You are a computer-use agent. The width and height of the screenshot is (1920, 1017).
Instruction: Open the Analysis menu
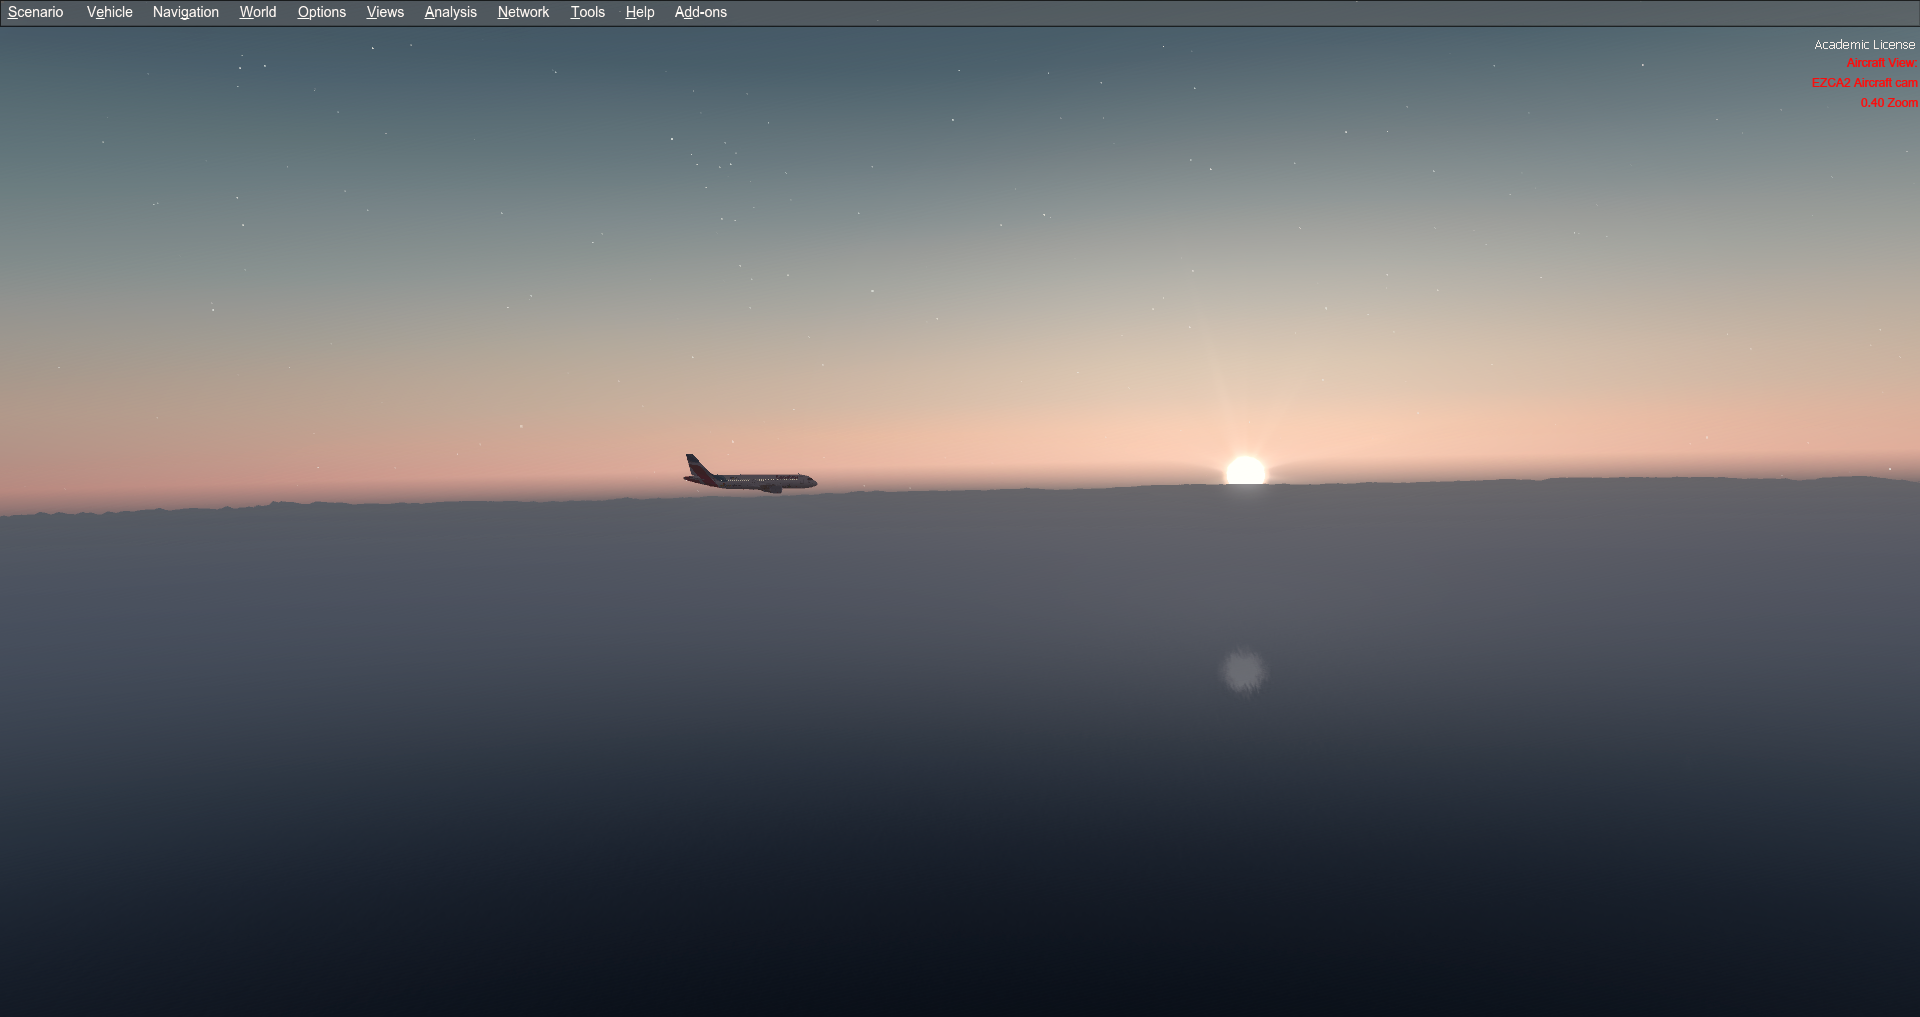[451, 12]
